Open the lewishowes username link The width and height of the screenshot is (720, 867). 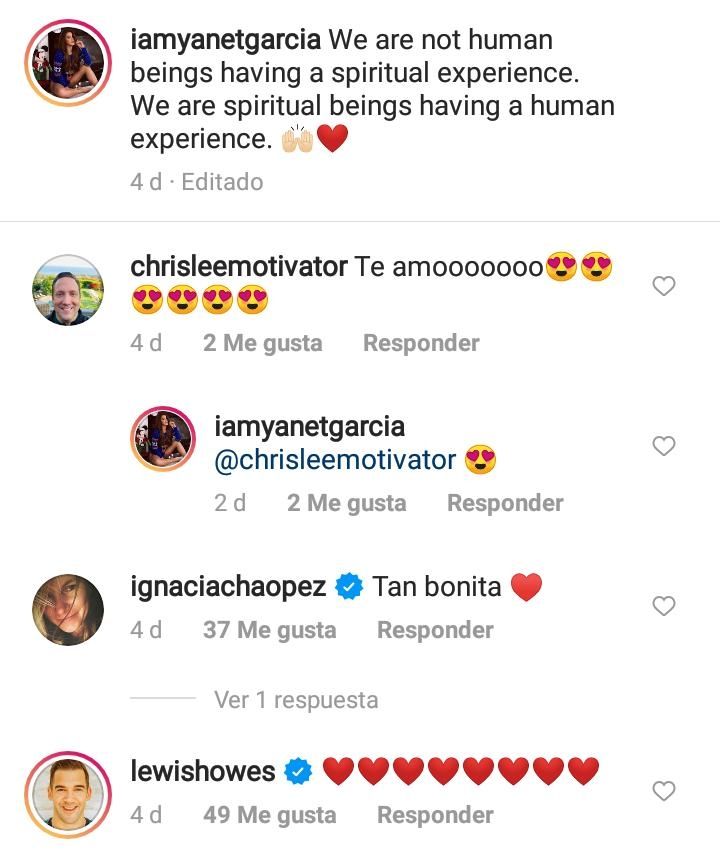point(203,771)
